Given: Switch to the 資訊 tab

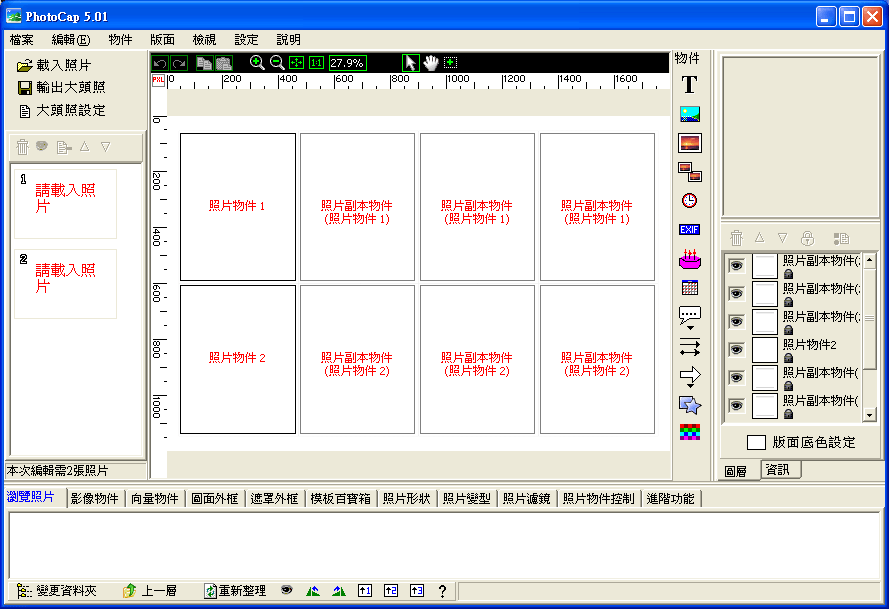Looking at the screenshot, I should (x=779, y=469).
